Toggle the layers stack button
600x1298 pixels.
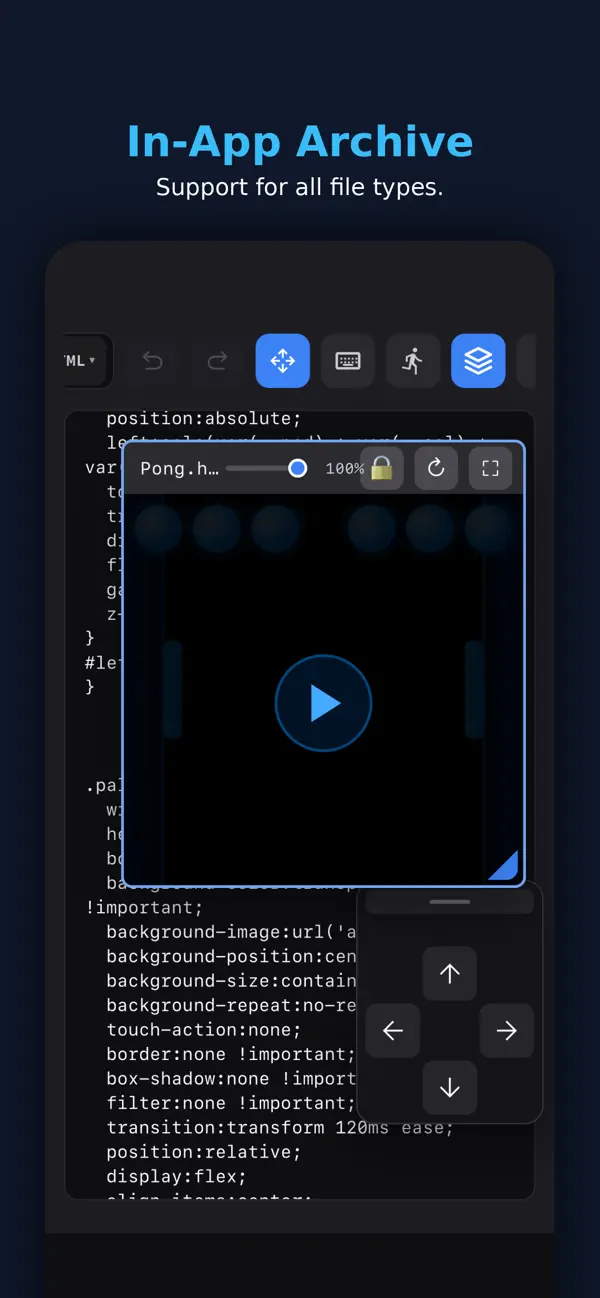point(478,361)
